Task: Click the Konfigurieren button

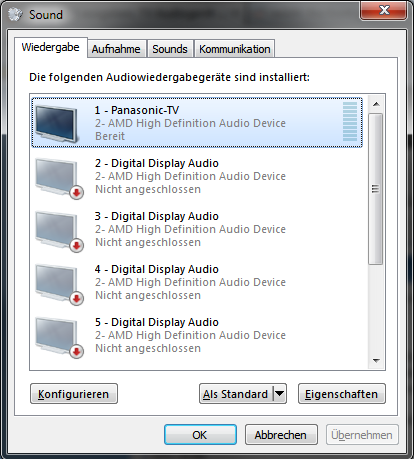Action: tap(74, 394)
